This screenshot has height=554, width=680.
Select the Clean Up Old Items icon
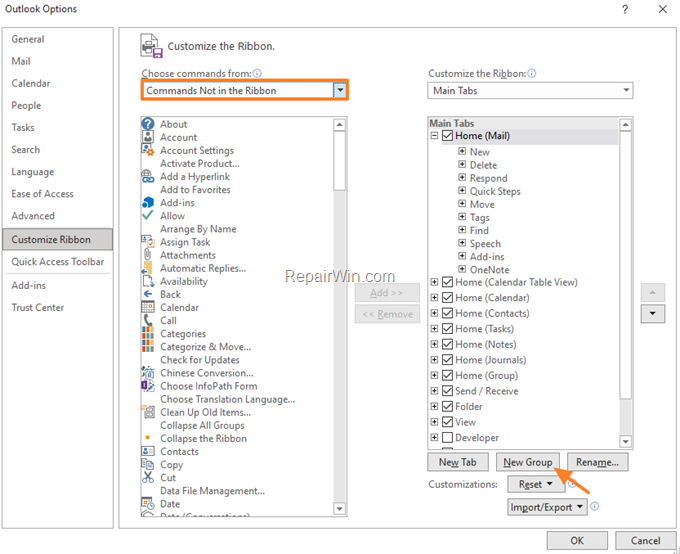(x=148, y=412)
